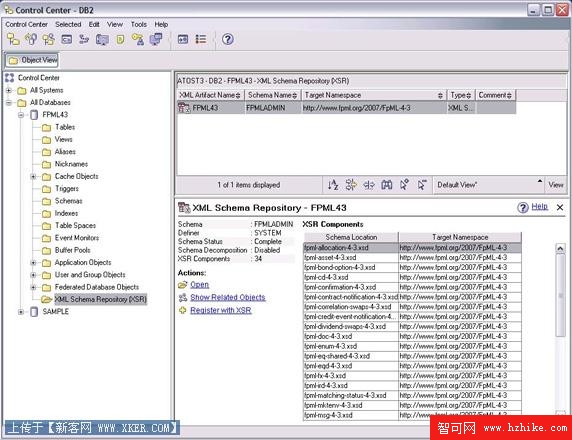Close the XML Schema Repository details pane
This screenshot has height=440, width=572.
pyautogui.click(x=560, y=207)
